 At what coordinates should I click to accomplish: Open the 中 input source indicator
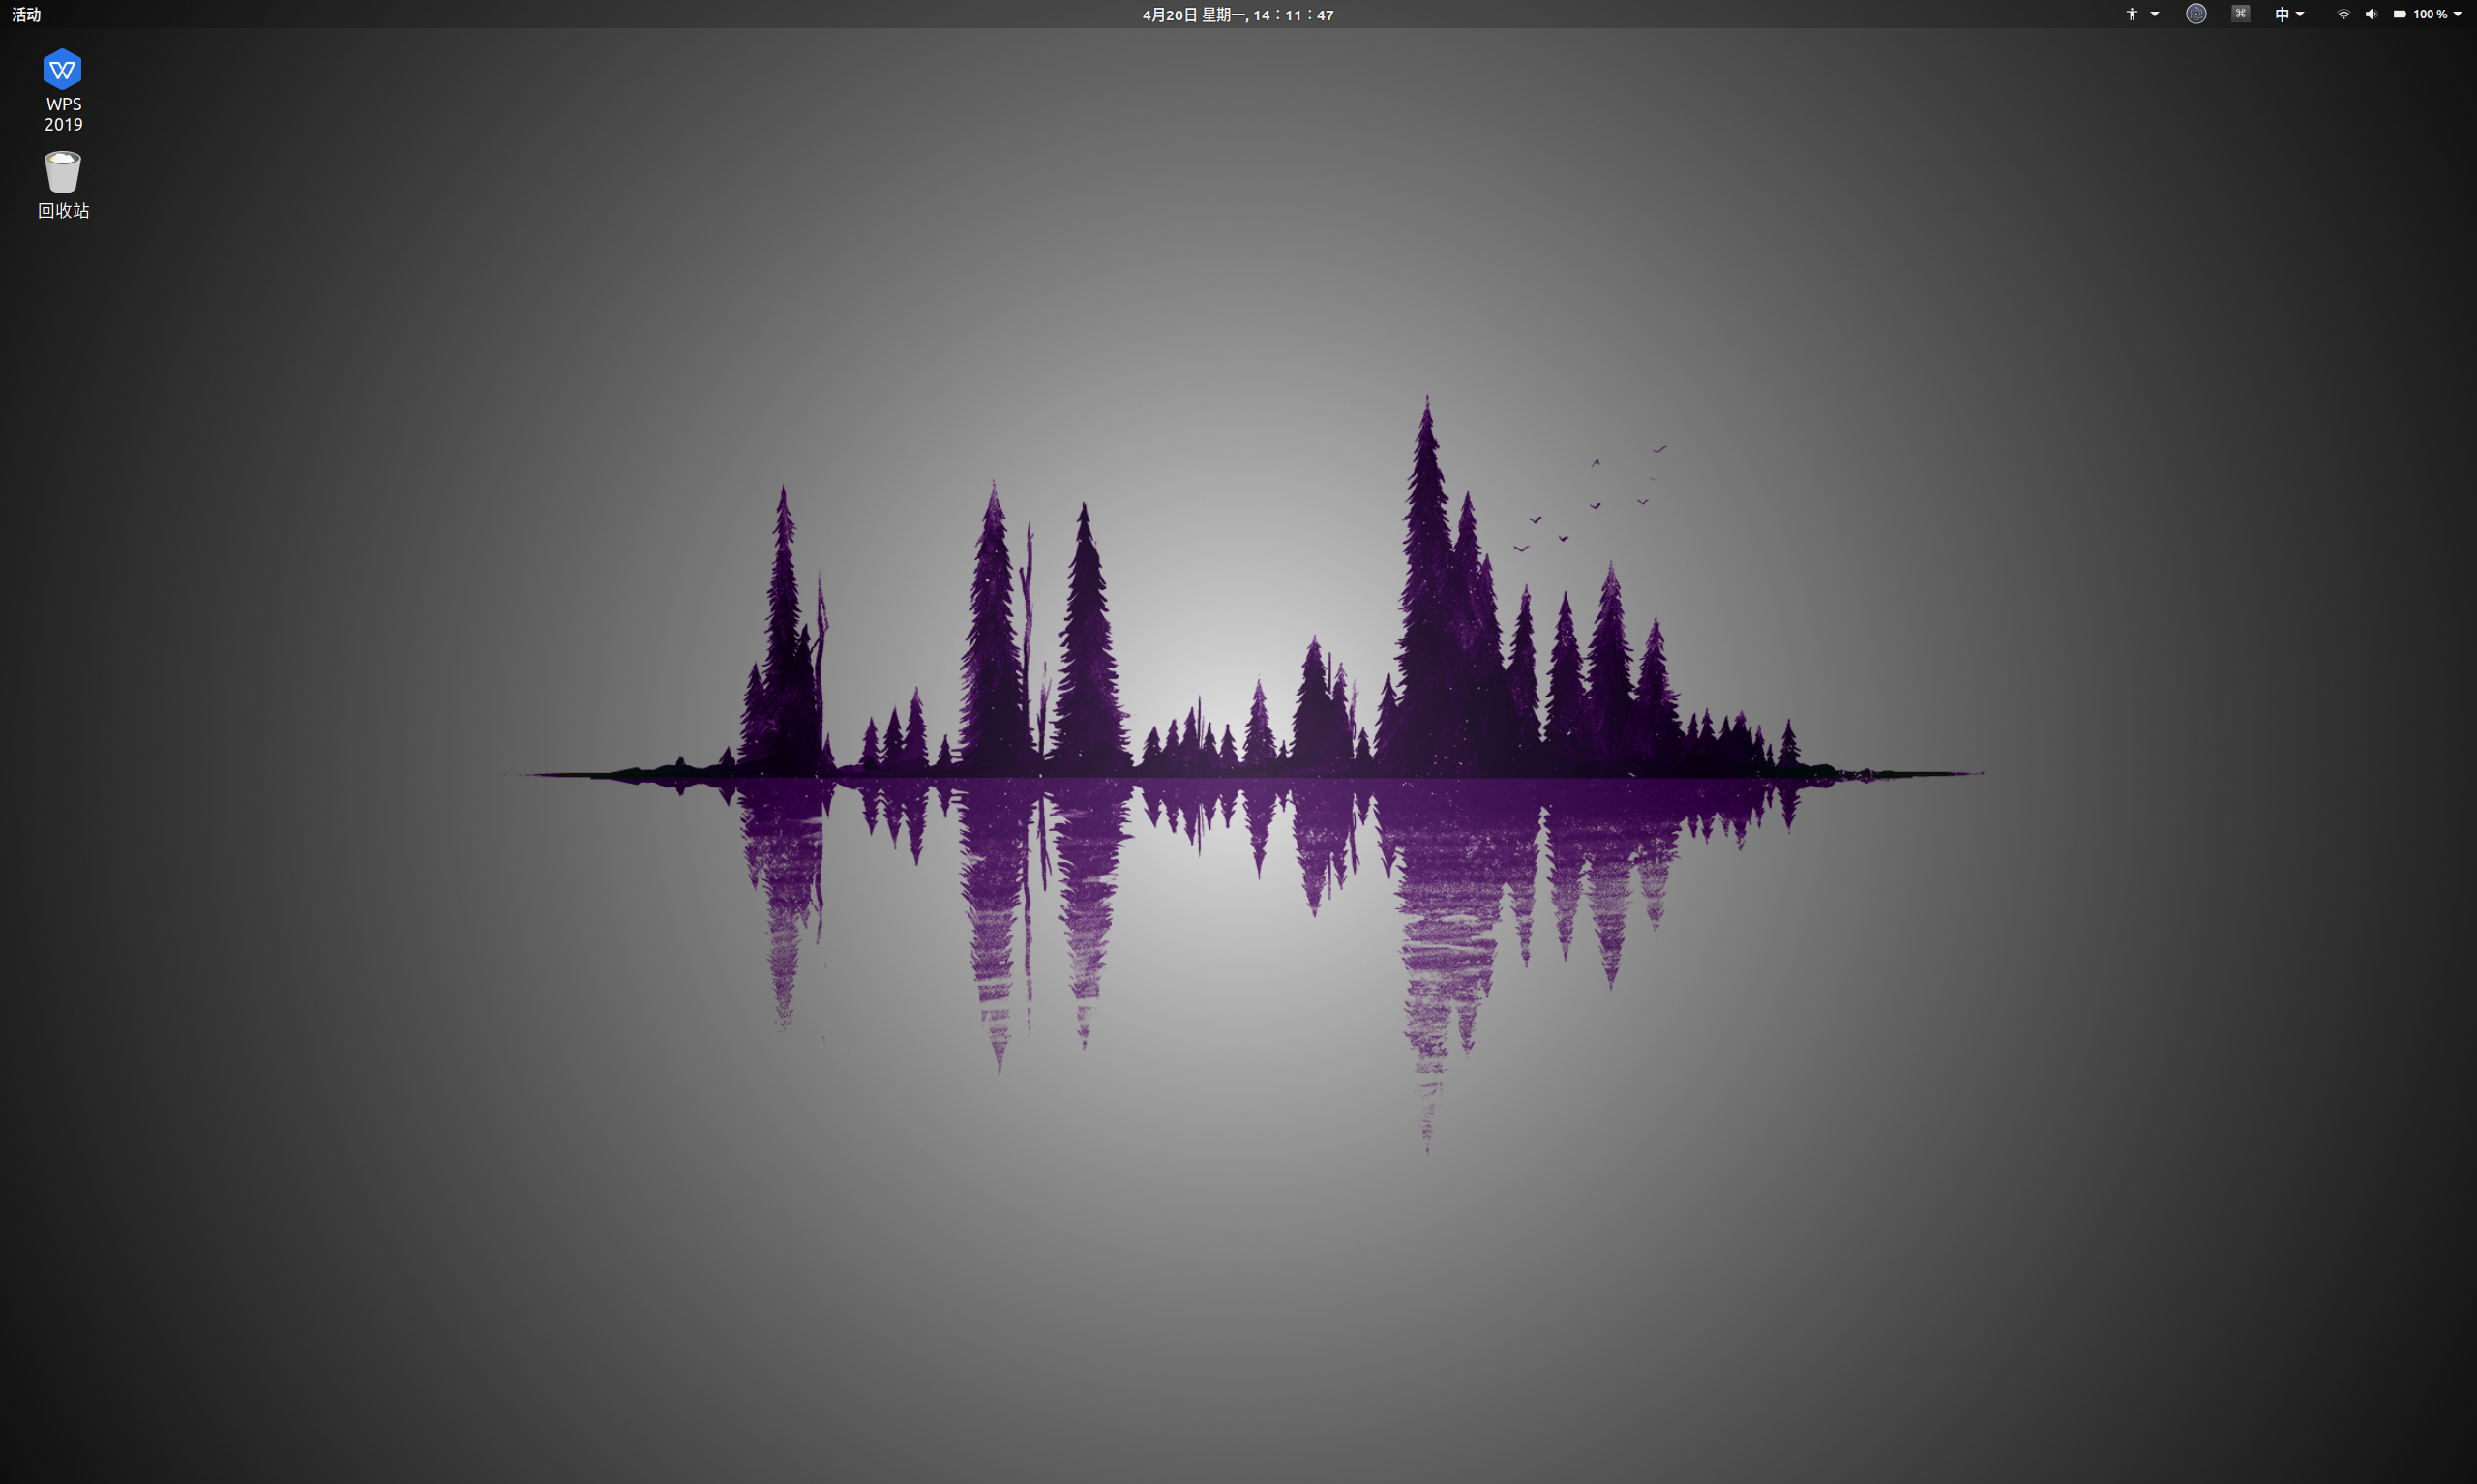(2282, 14)
